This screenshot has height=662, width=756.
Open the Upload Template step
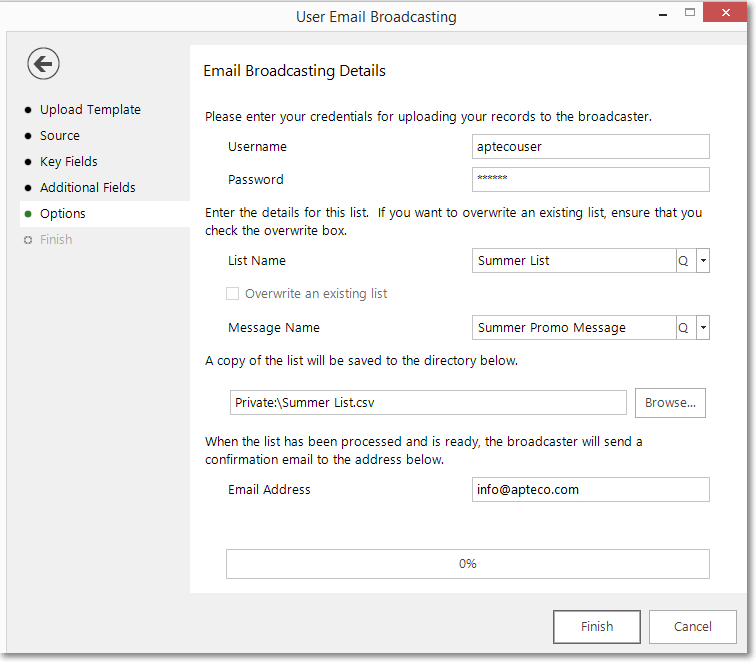[x=90, y=110]
